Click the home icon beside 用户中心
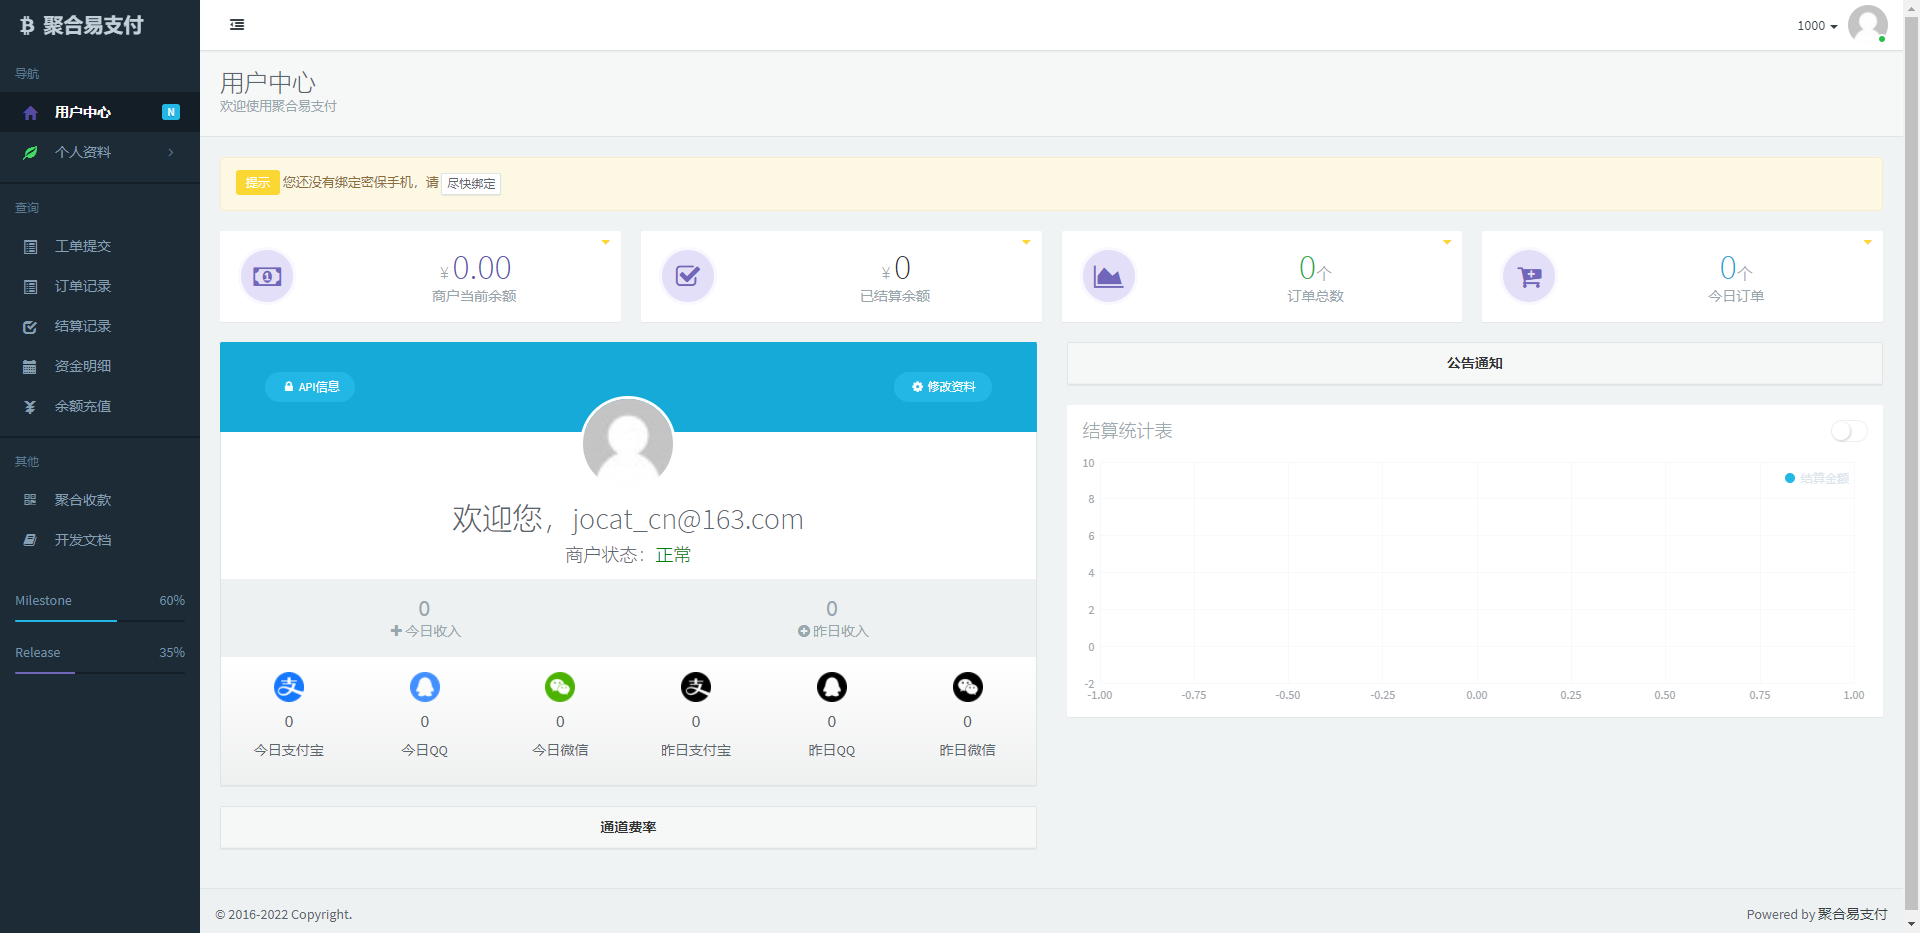 (30, 113)
